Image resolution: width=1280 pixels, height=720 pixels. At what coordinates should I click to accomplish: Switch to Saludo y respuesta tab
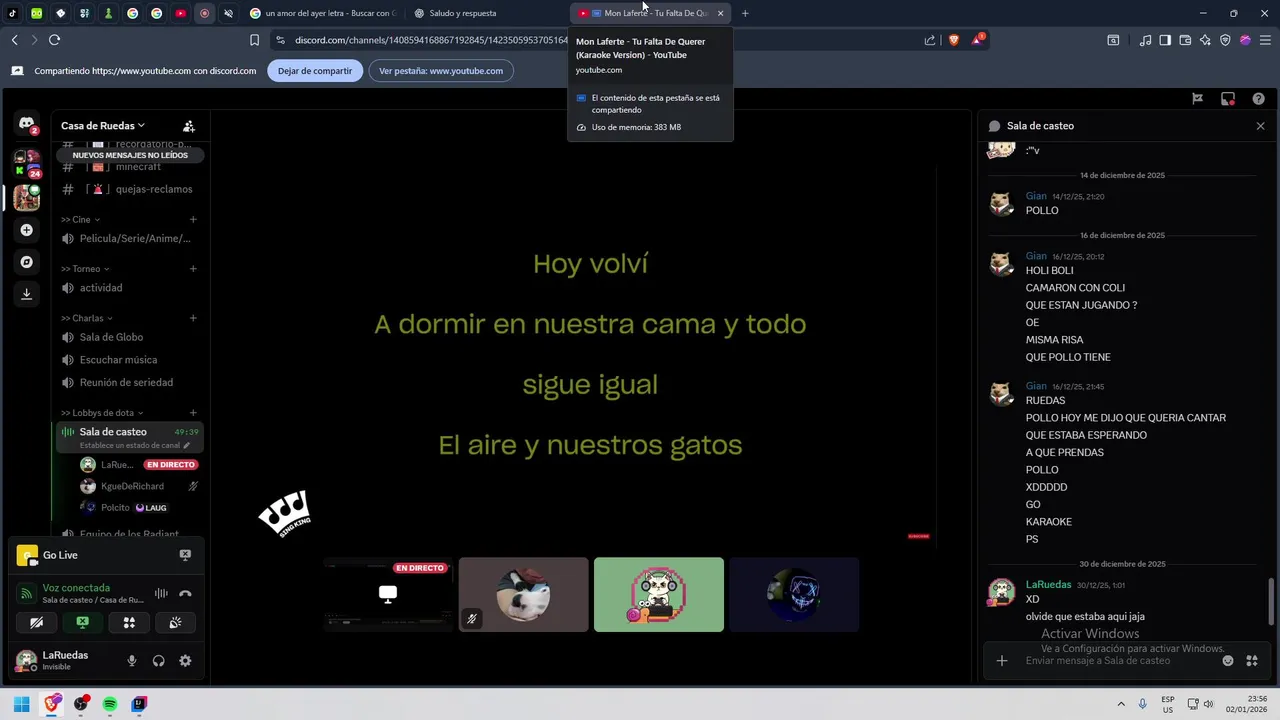487,13
